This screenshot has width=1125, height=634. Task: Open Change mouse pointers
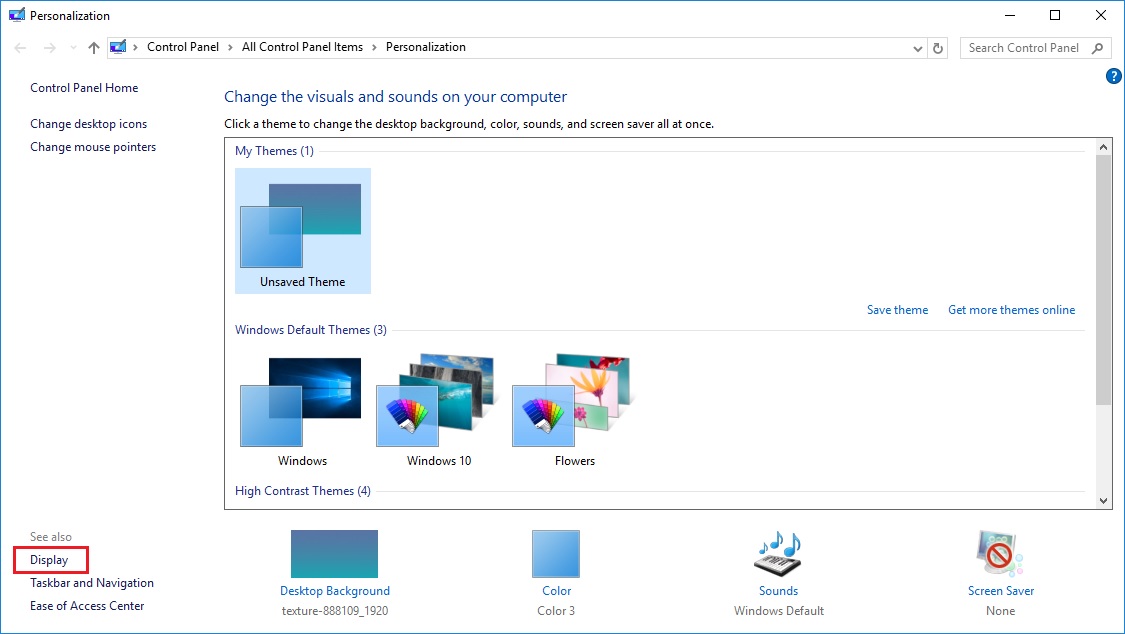pyautogui.click(x=93, y=146)
